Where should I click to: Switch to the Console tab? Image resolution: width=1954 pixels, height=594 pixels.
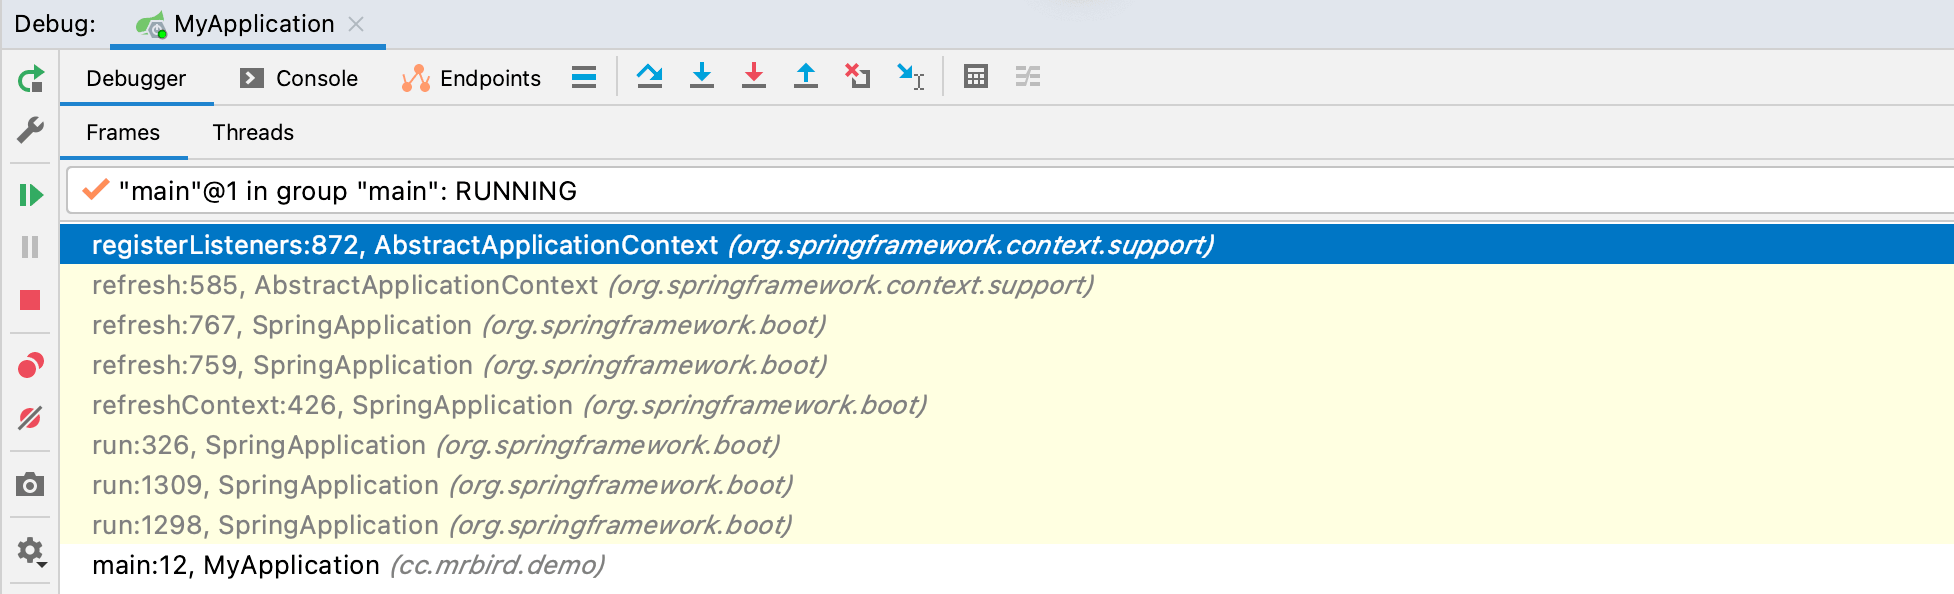[299, 78]
